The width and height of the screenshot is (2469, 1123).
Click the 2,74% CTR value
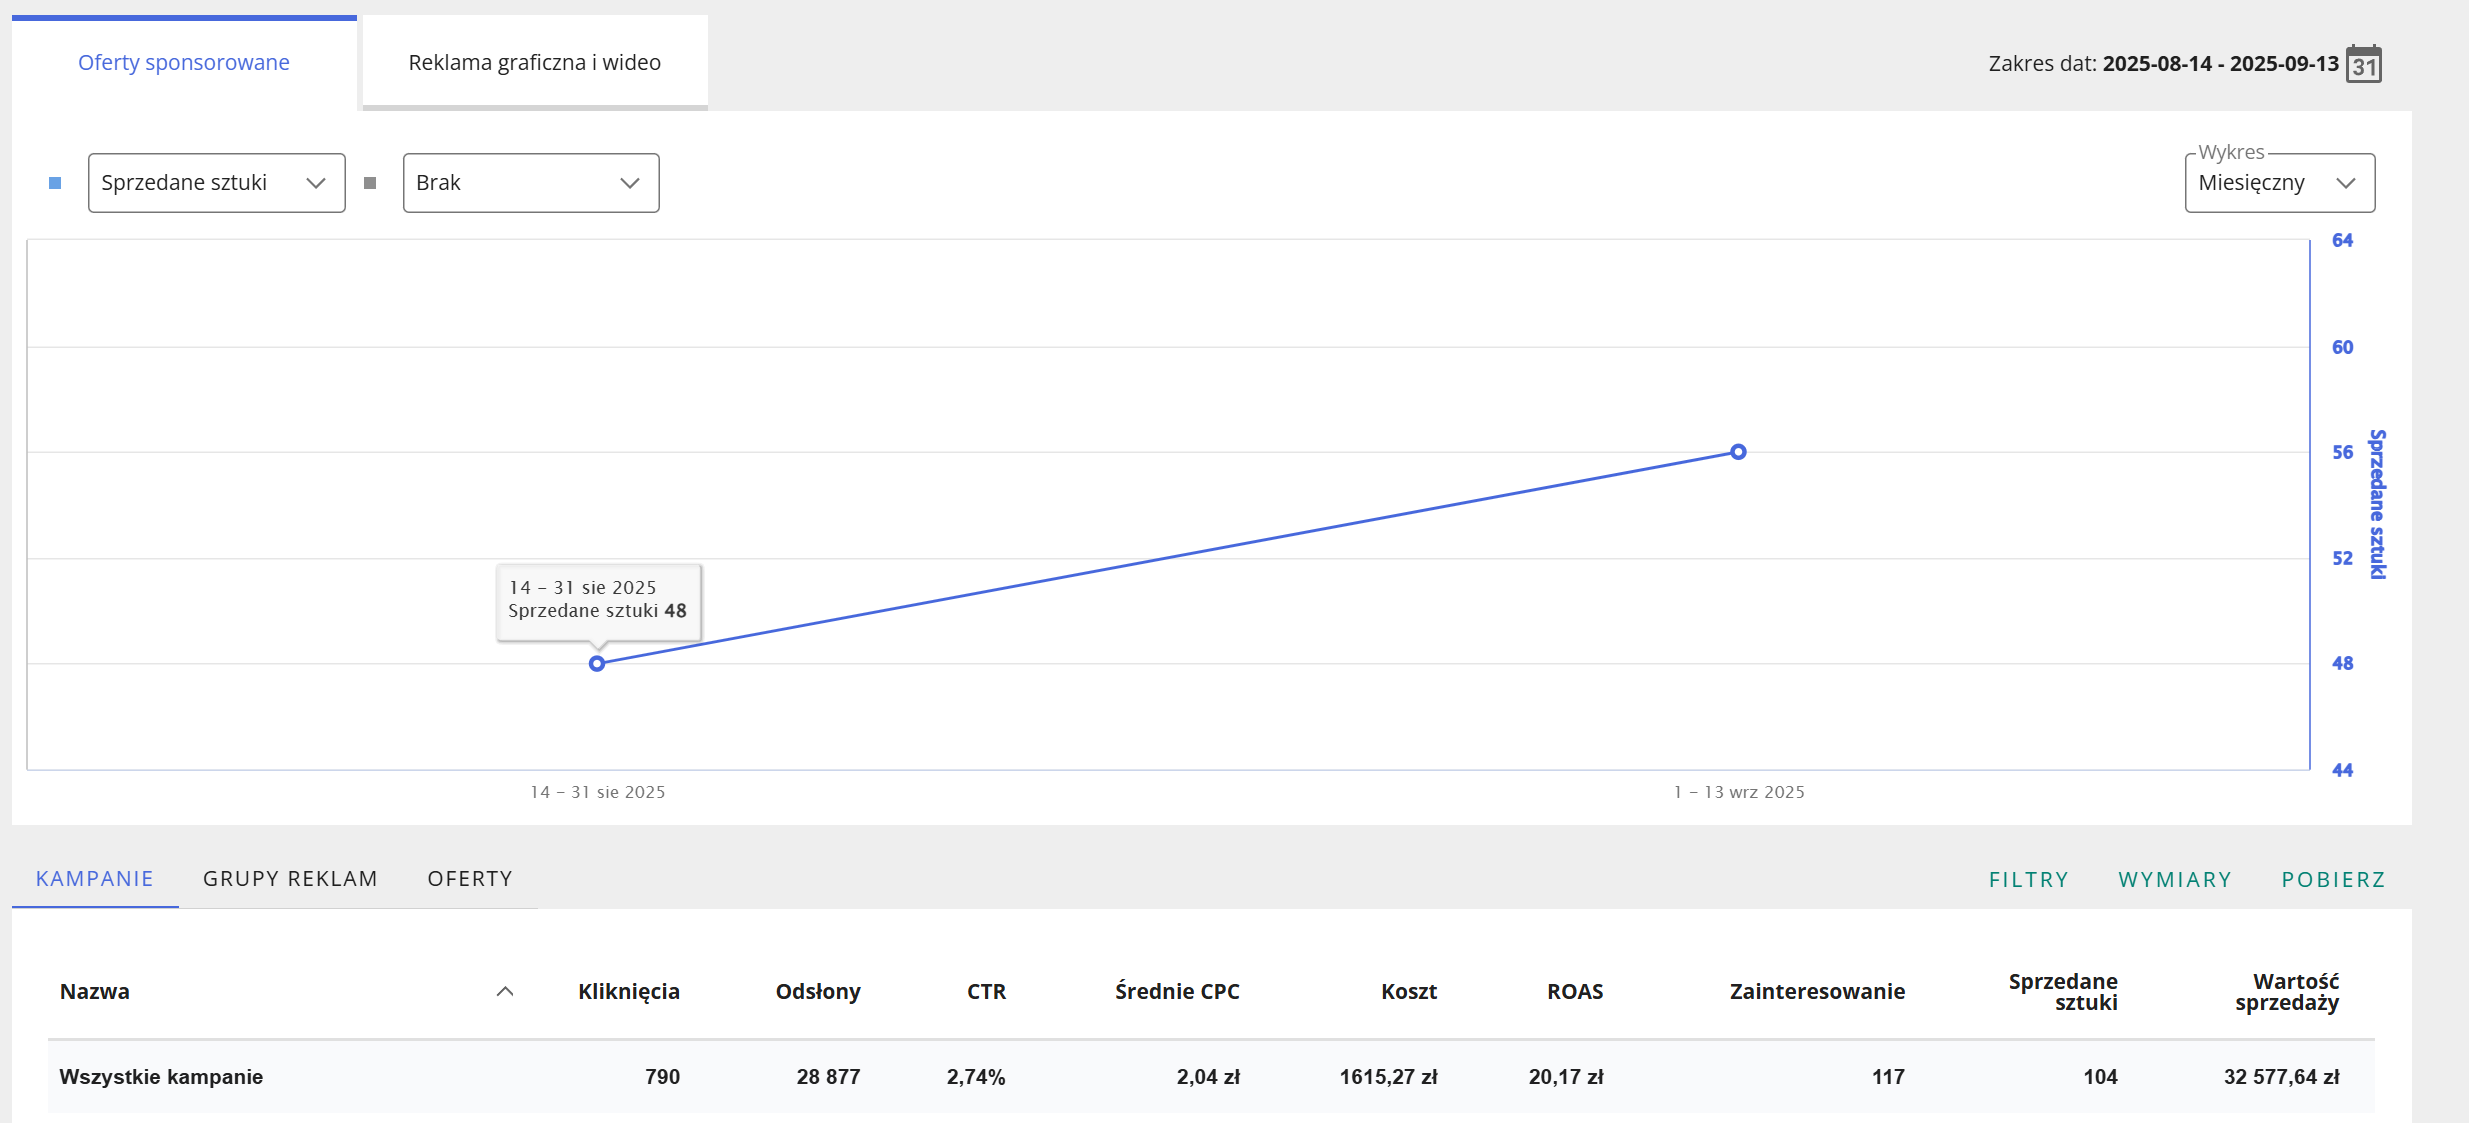pos(976,1077)
